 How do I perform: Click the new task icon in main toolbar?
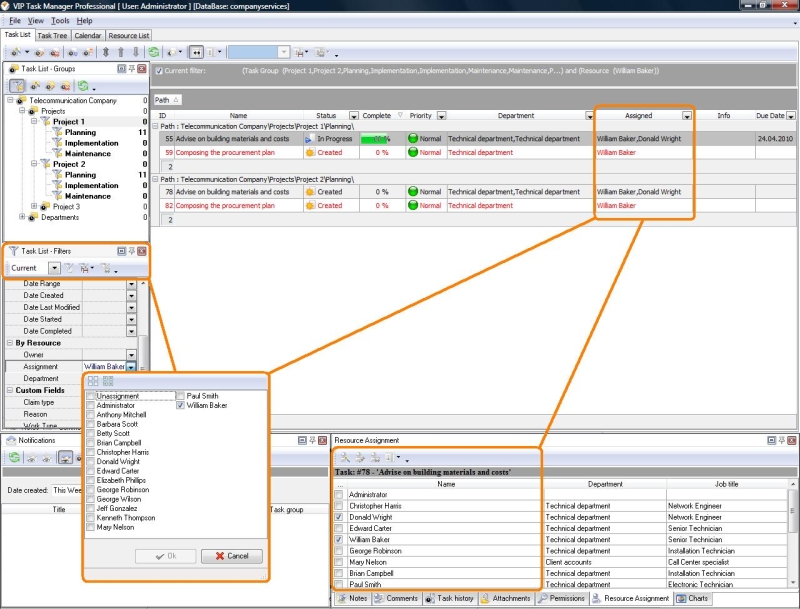coord(16,52)
